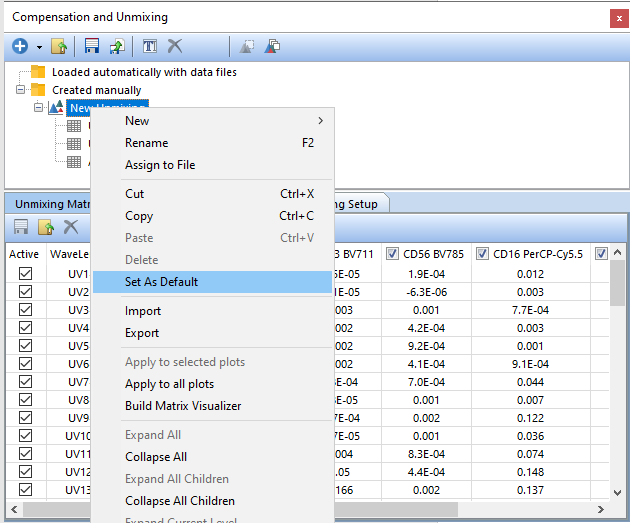Screen dimensions: 635x523
Task: Click the first matrix grid icon in tree
Action: [x=74, y=126]
